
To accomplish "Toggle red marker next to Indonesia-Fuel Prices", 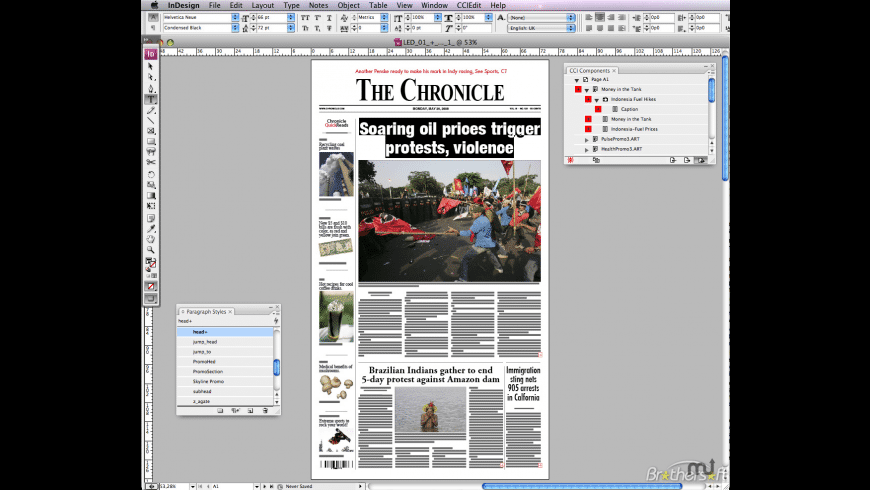I will click(588, 129).
